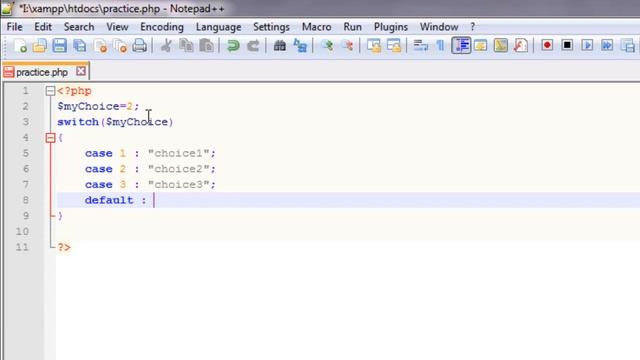Click the switch keyword on line 3
The image size is (640, 360).
tap(78, 122)
